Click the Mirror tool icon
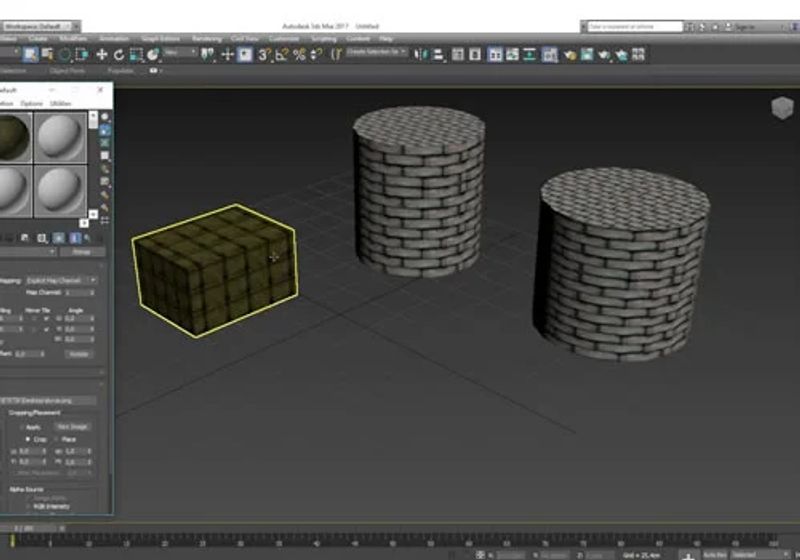The width and height of the screenshot is (800, 560). click(x=421, y=55)
